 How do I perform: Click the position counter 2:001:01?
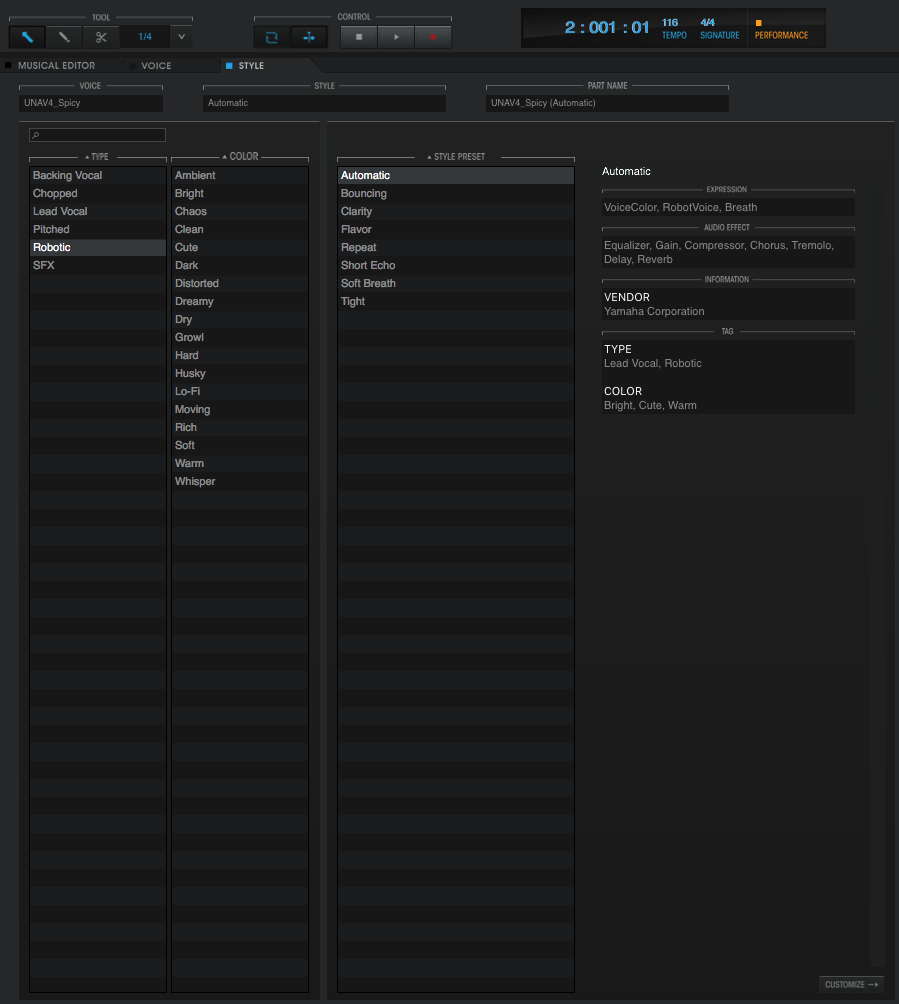pos(606,28)
